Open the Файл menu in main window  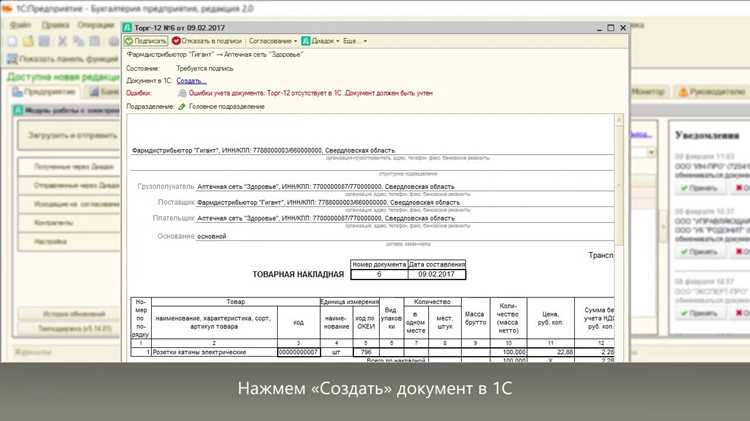click(x=20, y=25)
